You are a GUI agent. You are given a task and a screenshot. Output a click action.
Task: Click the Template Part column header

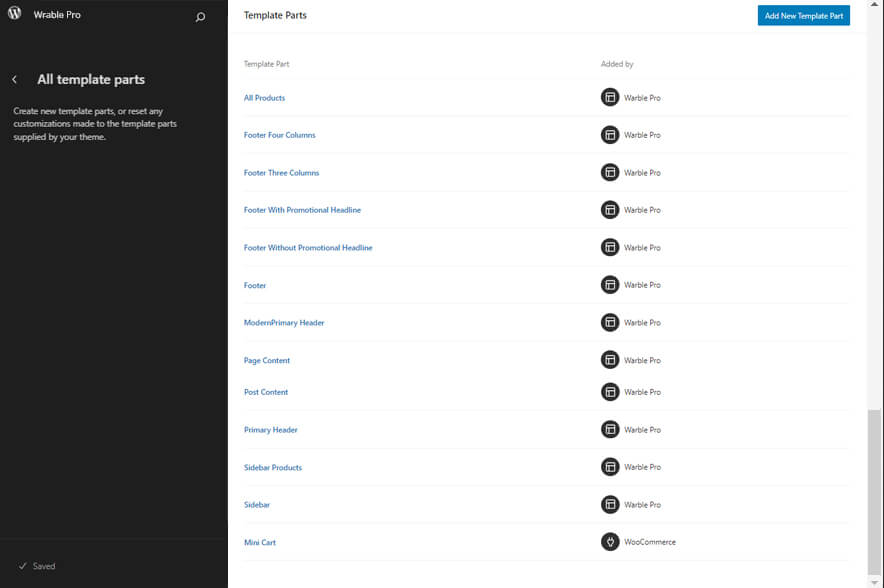(x=266, y=63)
